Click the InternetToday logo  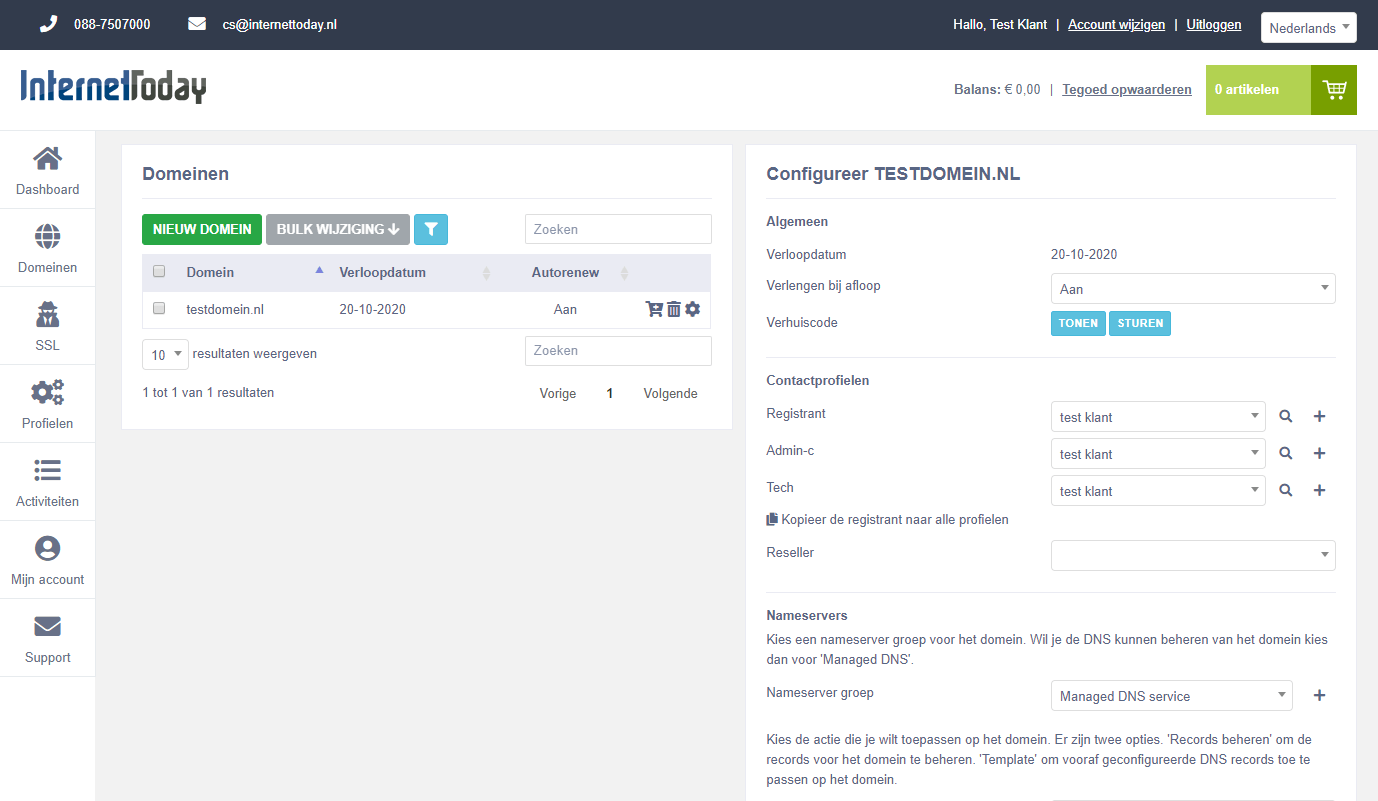coord(113,87)
